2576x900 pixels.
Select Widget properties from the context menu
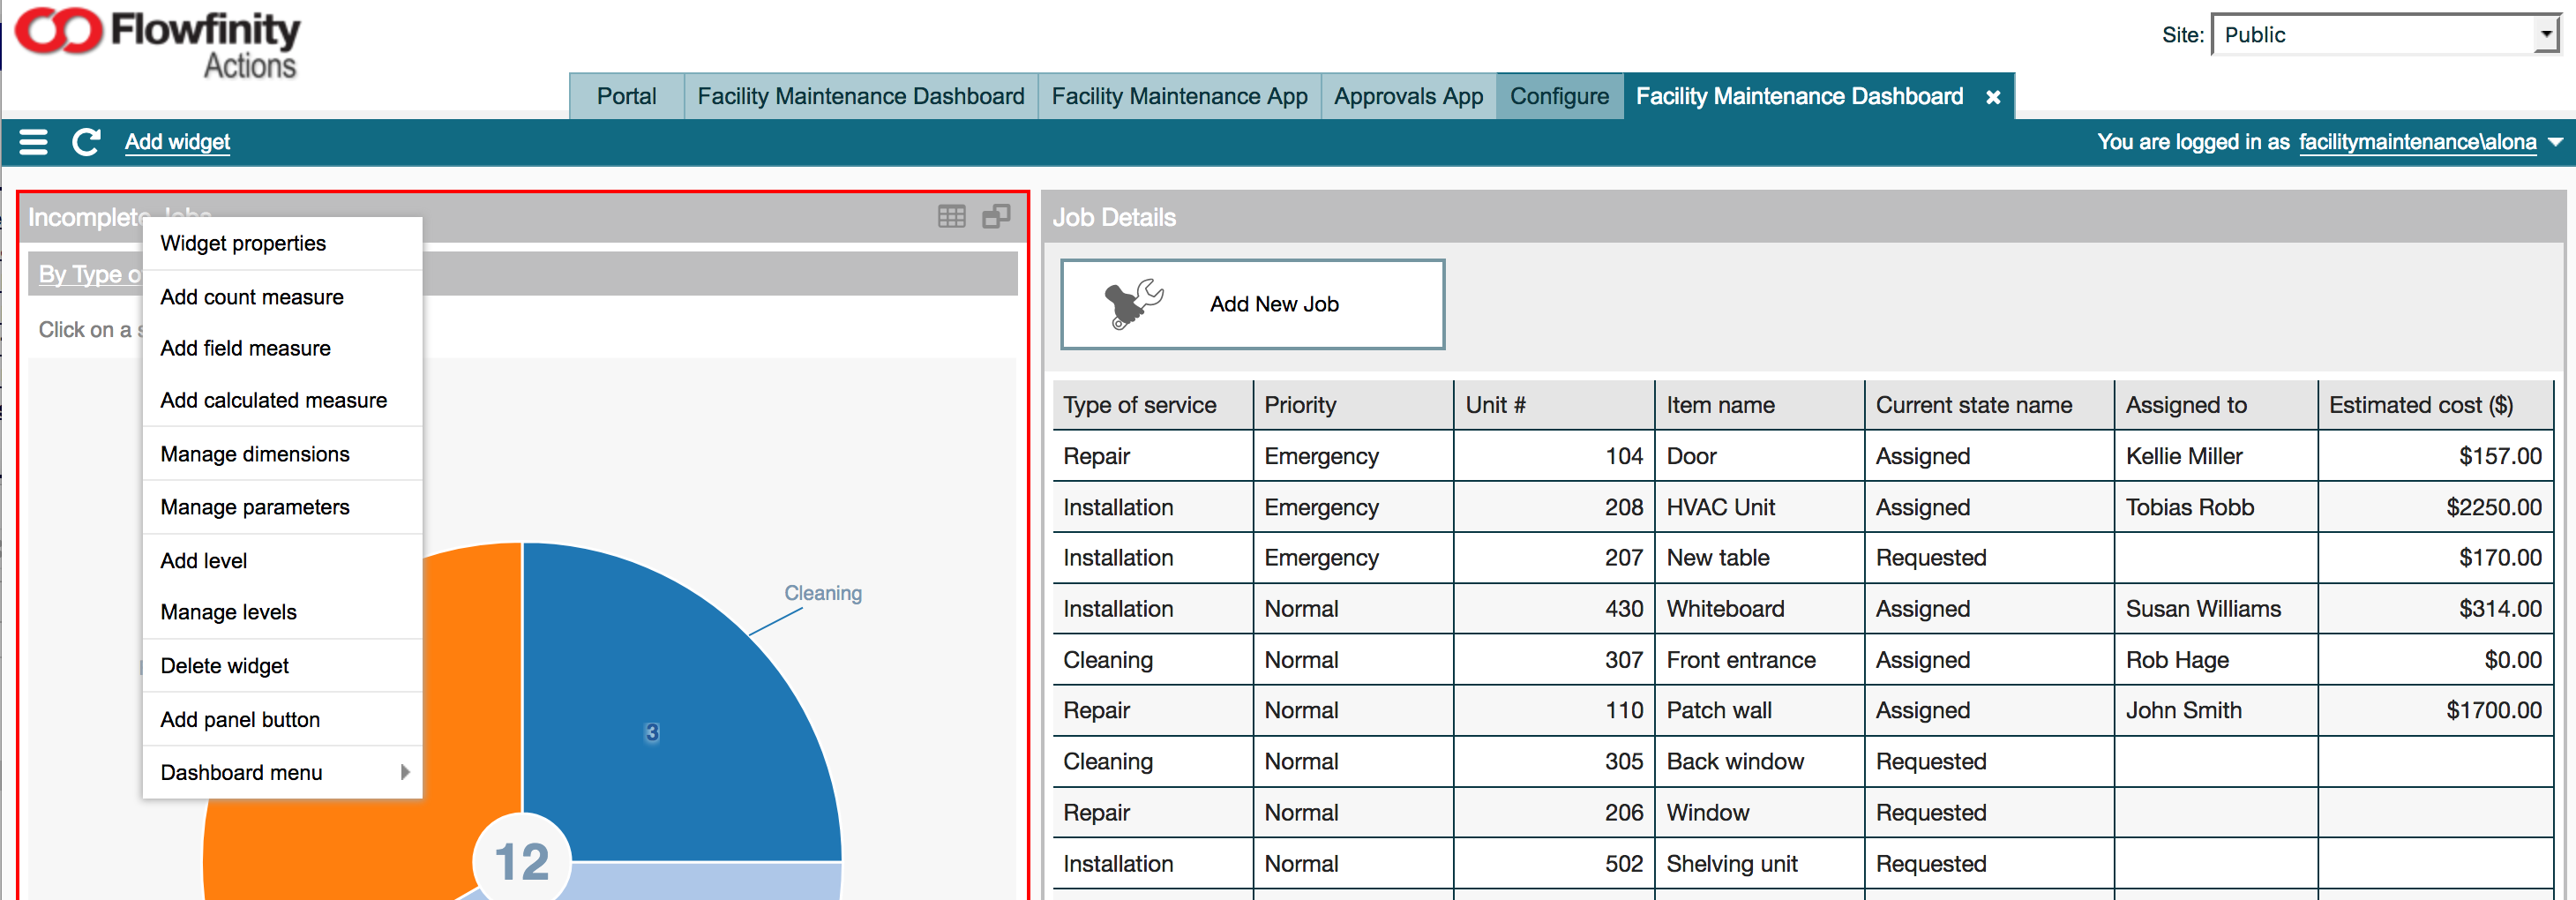[x=243, y=243]
